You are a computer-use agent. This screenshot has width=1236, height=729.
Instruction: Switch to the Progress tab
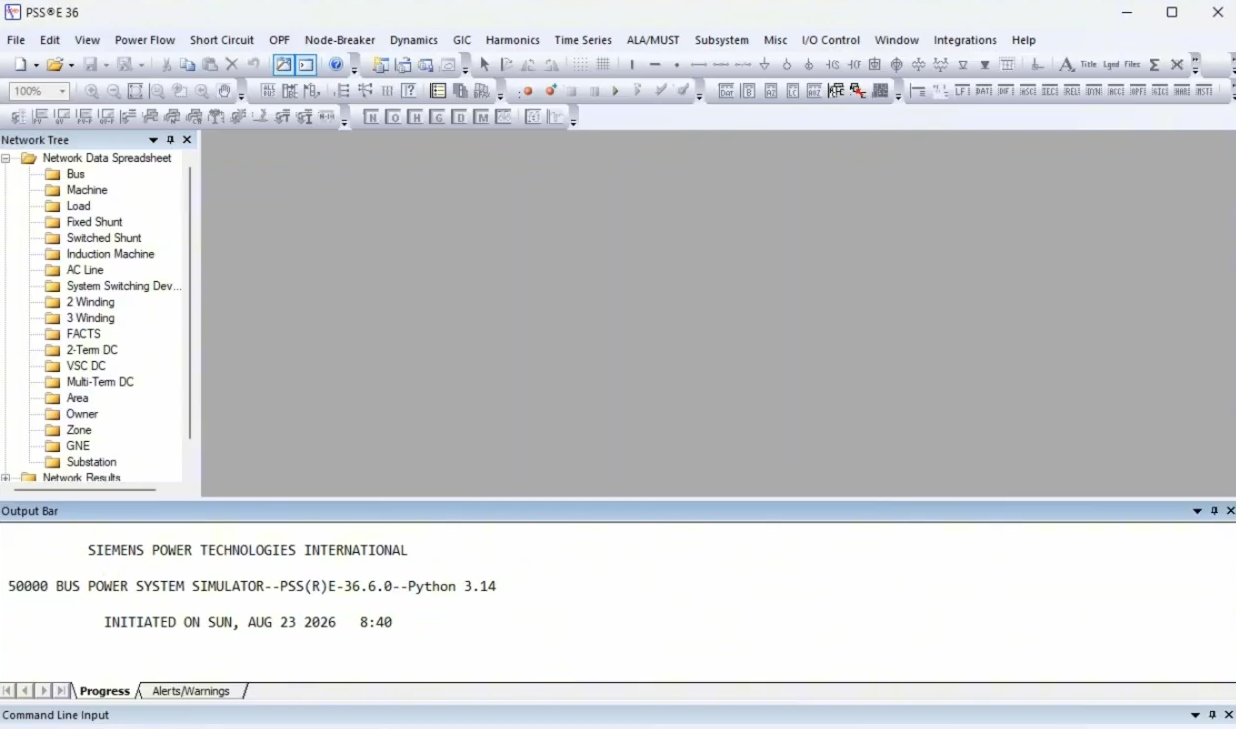point(105,691)
